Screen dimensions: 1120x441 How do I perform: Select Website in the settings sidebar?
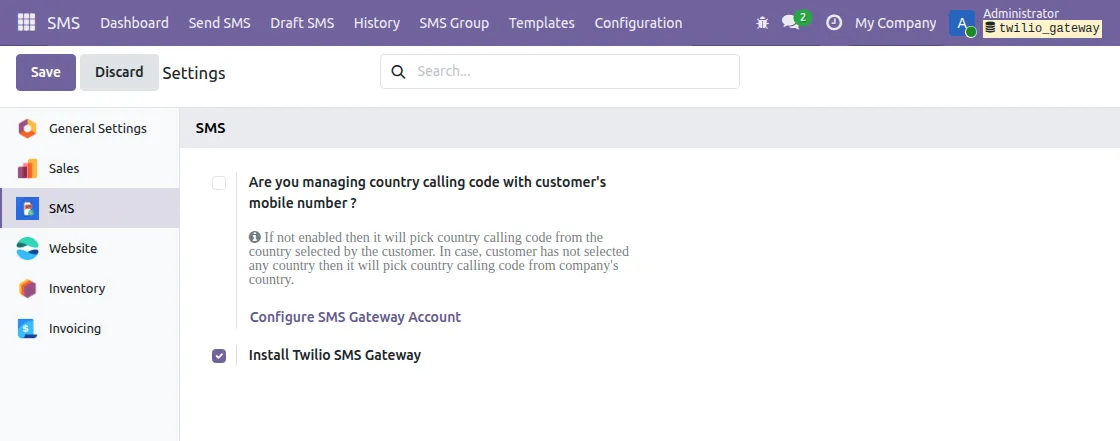[x=73, y=249]
